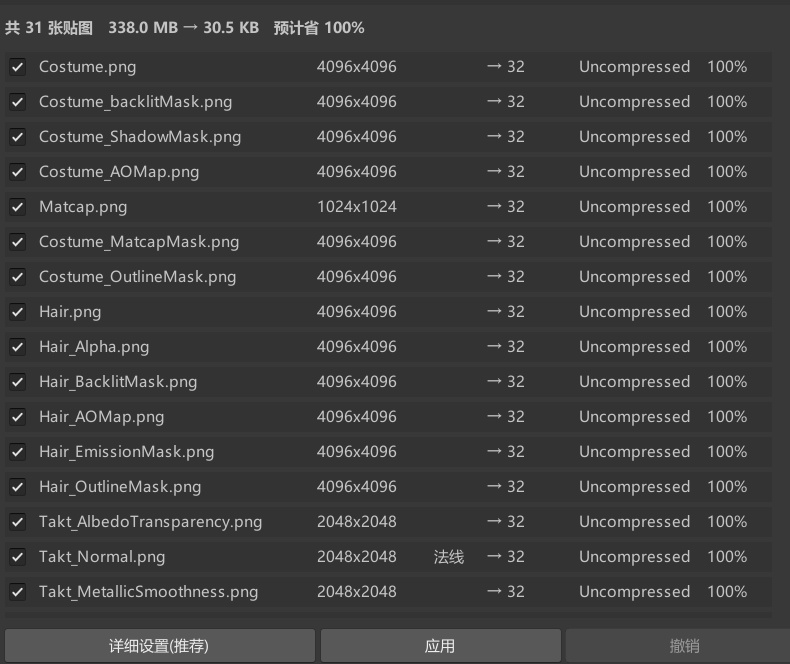Click 100% savings in Costume_AOMap.png row
The width and height of the screenshot is (790, 664).
click(727, 172)
